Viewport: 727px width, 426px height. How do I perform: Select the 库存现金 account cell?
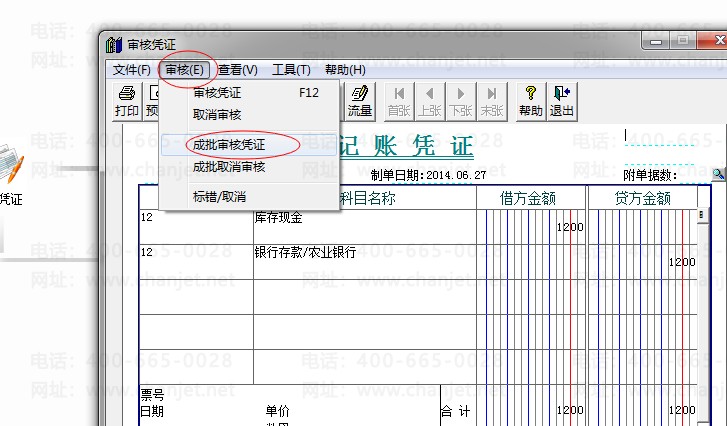click(x=365, y=227)
